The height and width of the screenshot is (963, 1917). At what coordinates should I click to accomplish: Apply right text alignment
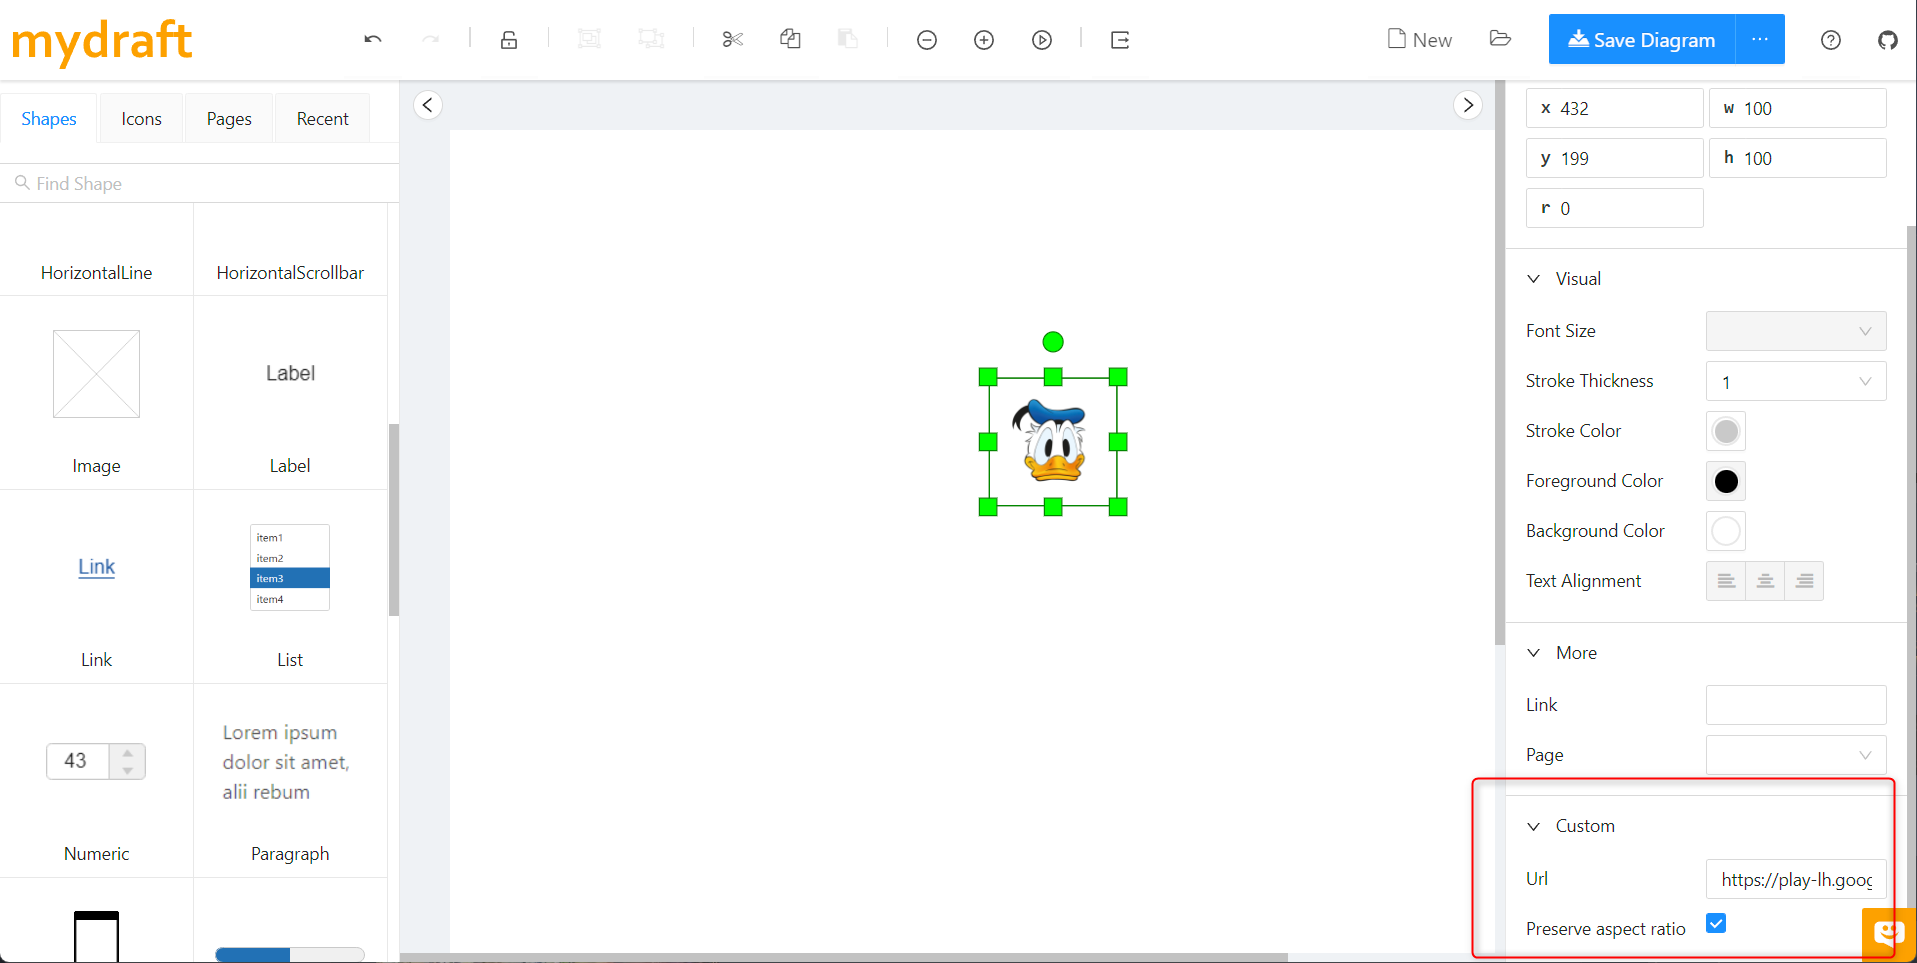1803,580
